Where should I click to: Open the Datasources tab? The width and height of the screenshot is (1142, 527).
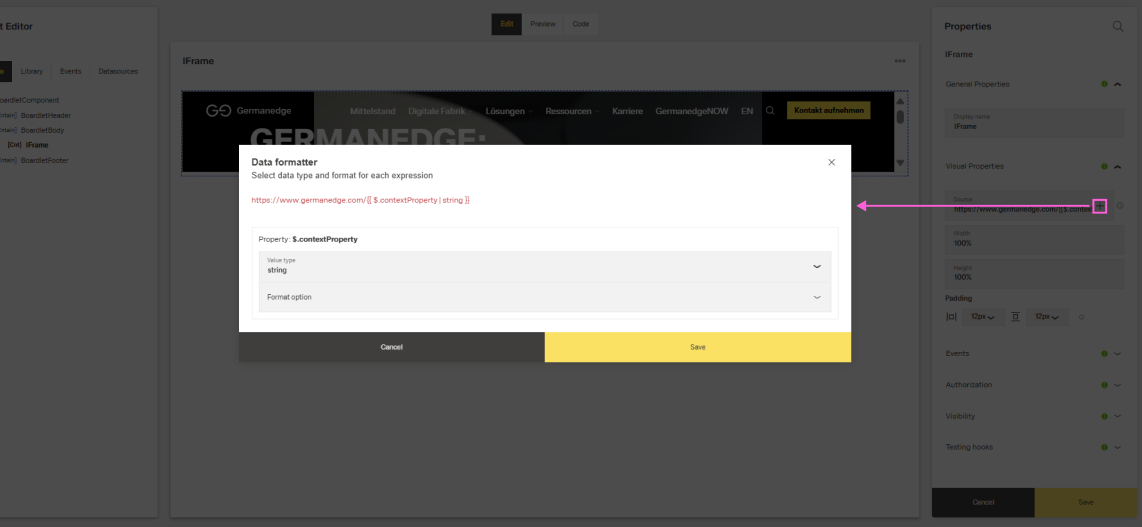[118, 71]
